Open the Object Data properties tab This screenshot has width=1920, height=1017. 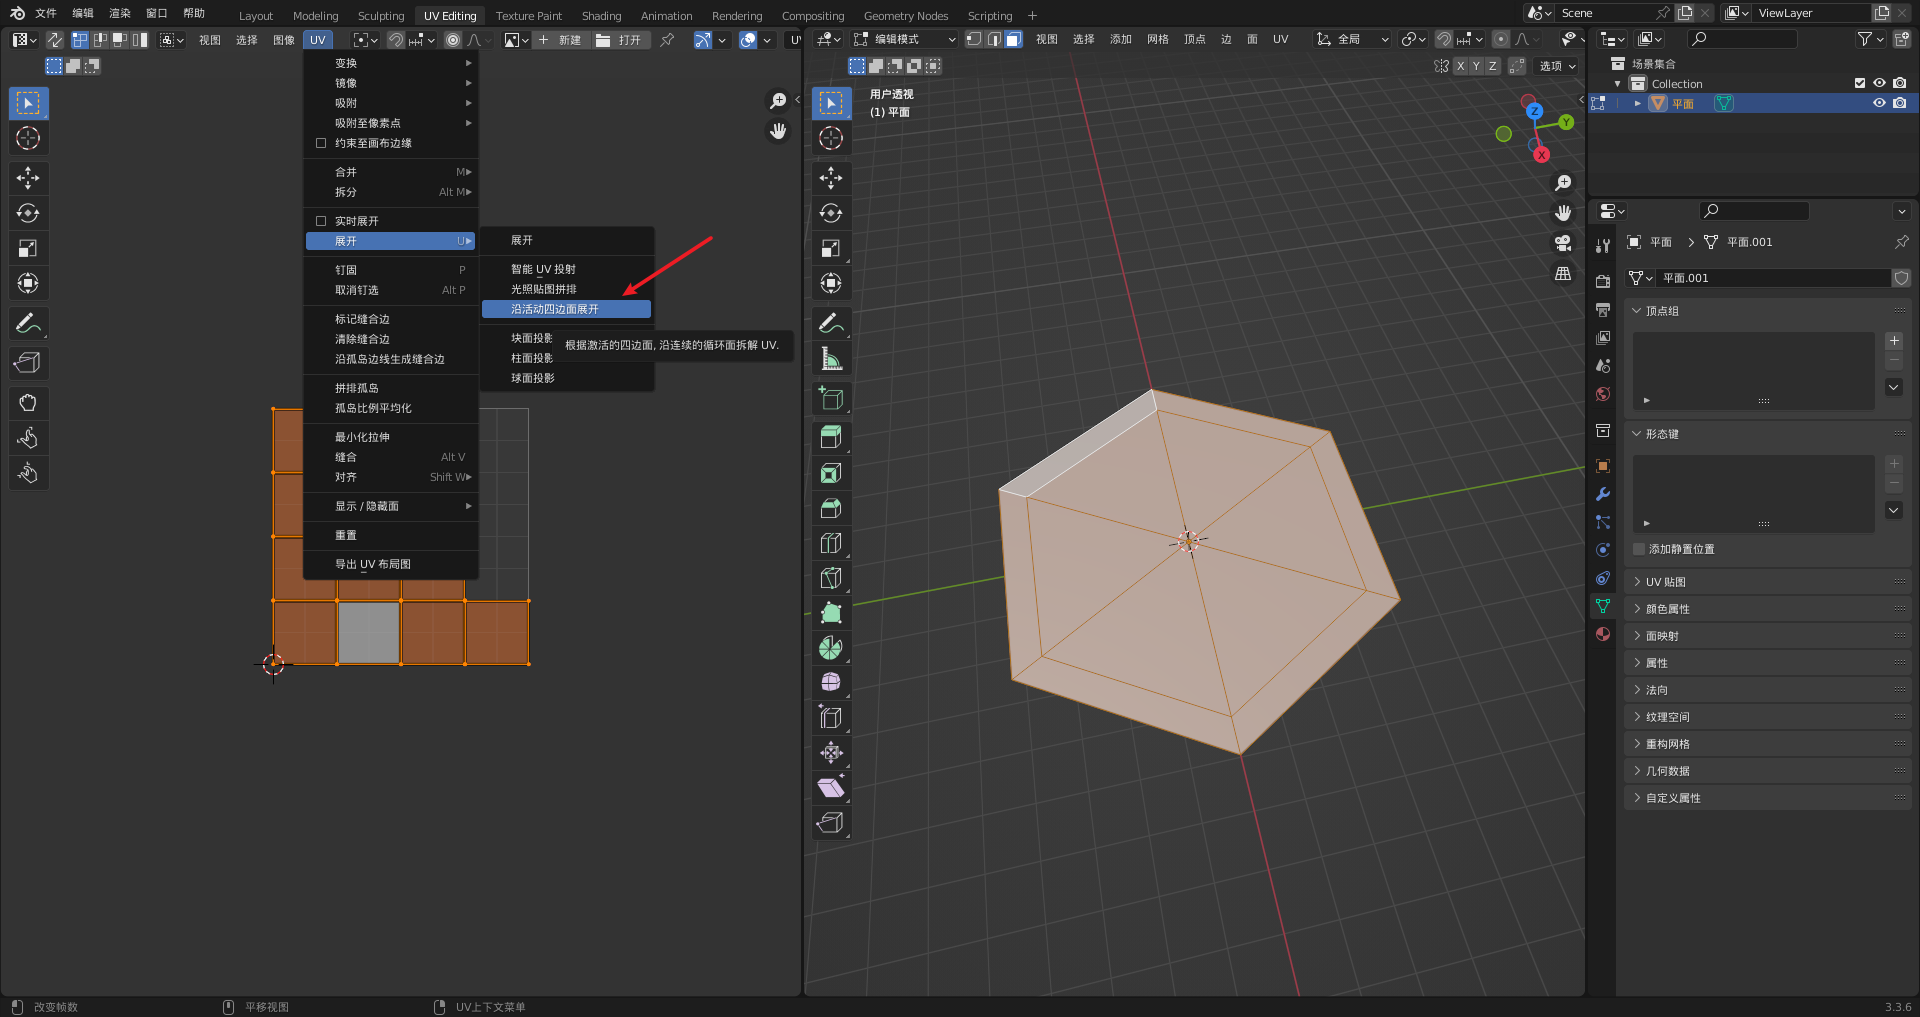pyautogui.click(x=1603, y=606)
